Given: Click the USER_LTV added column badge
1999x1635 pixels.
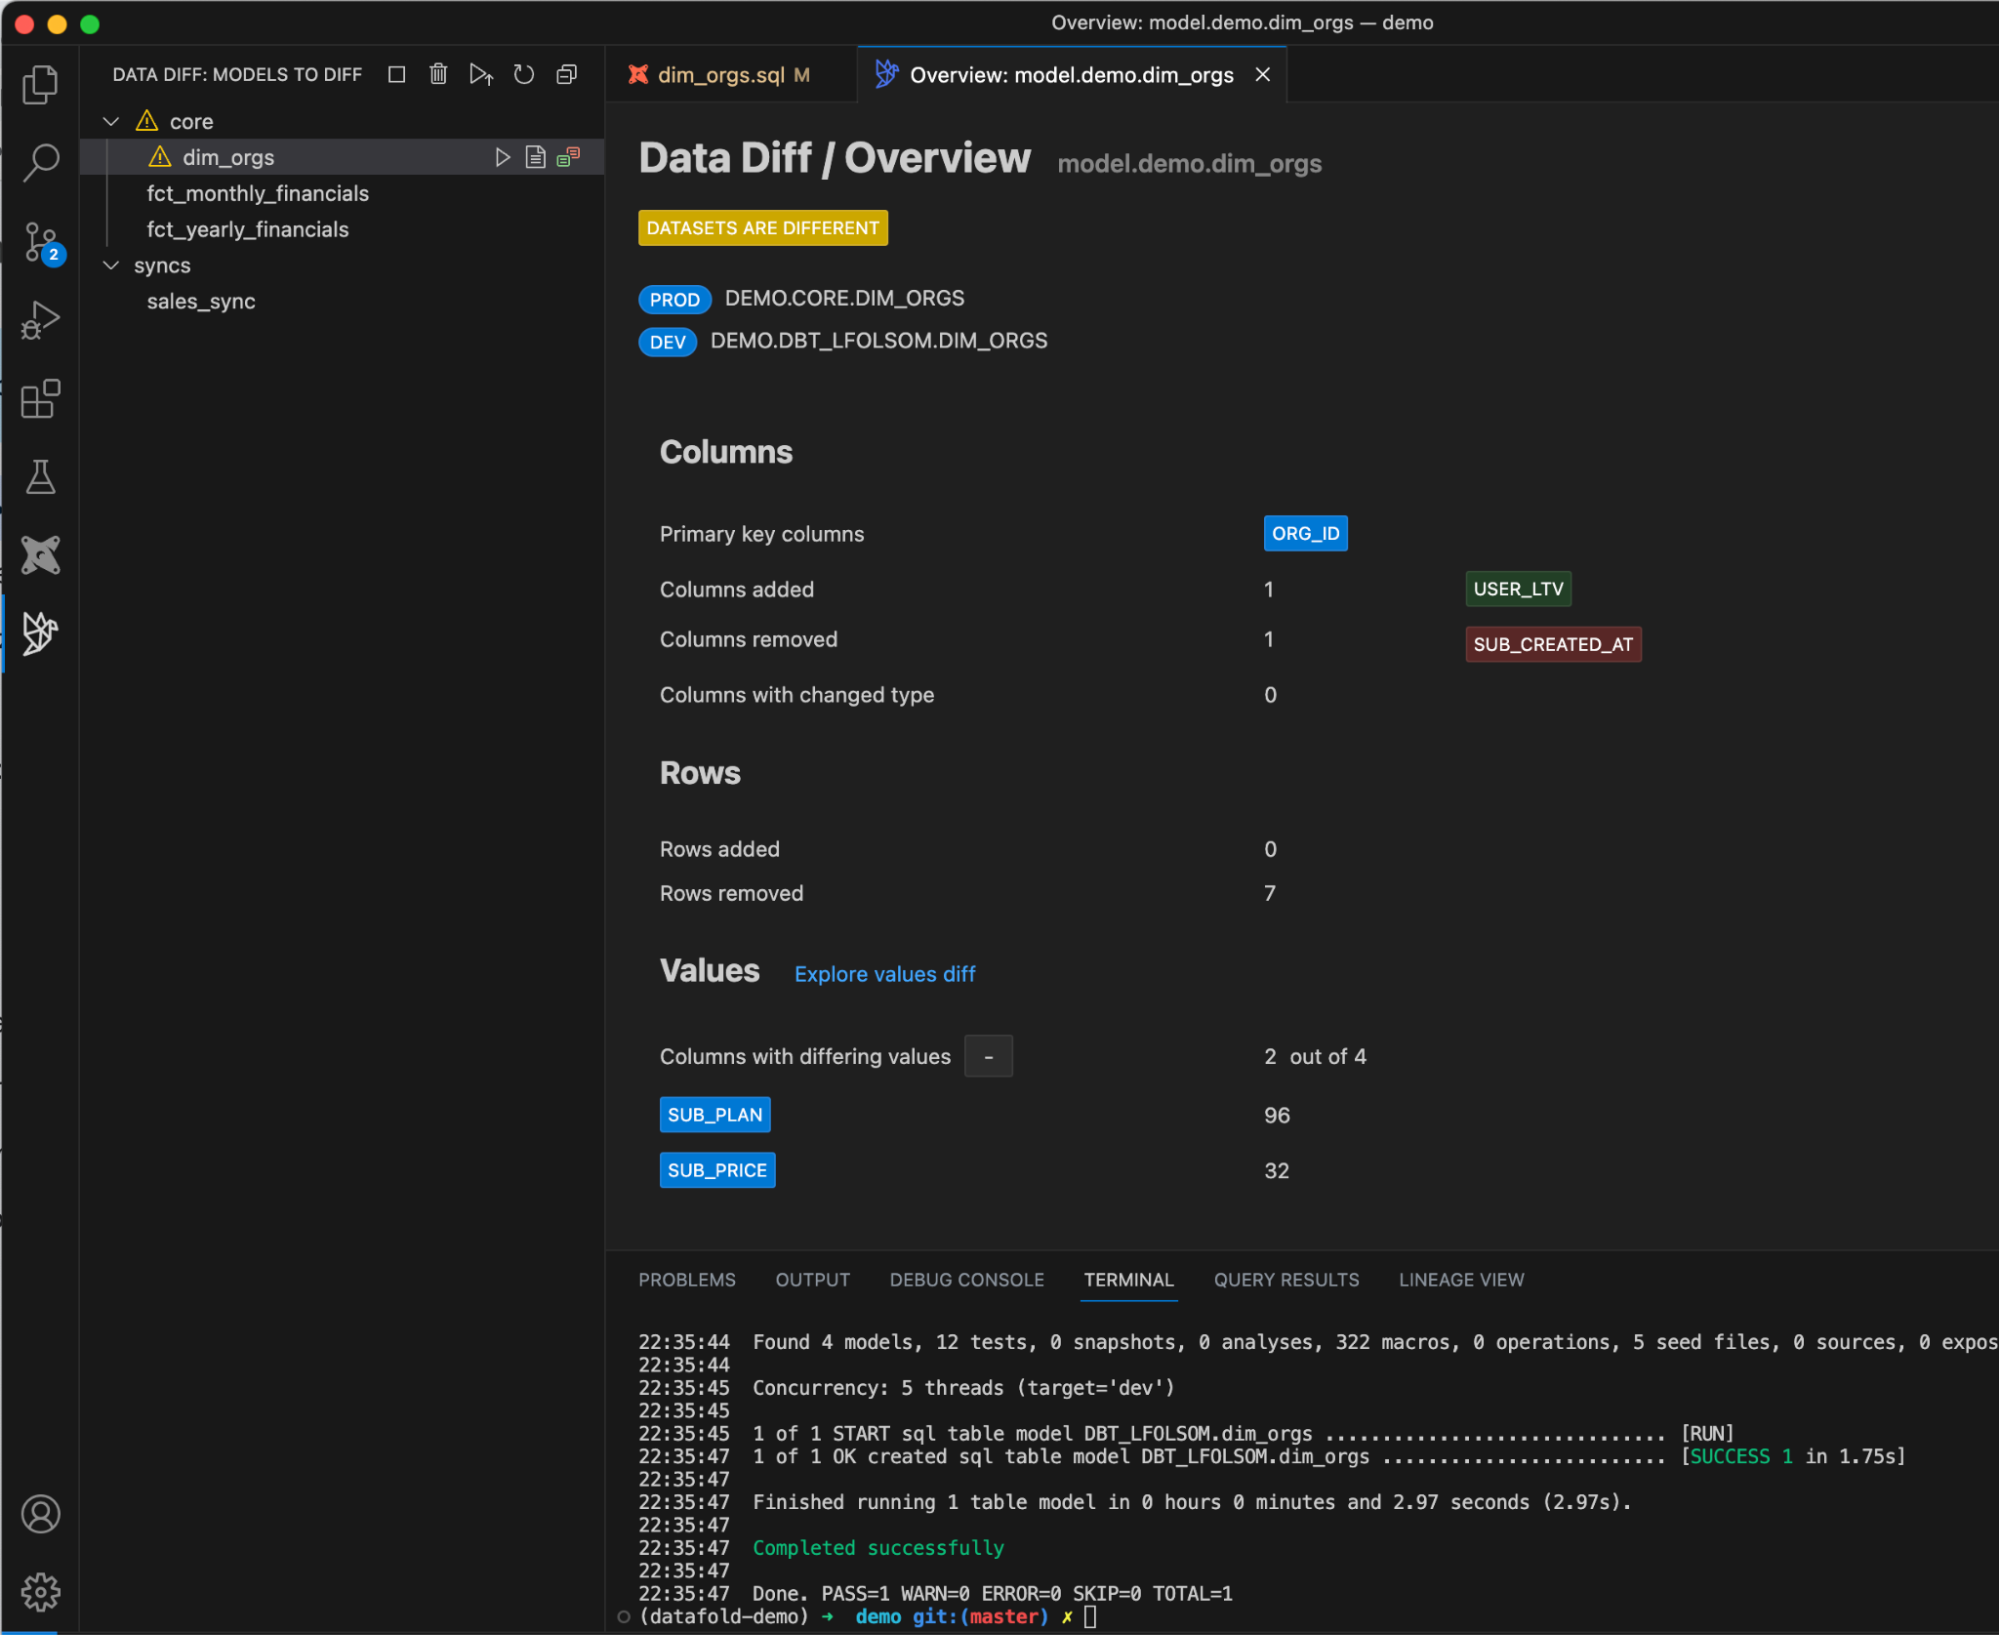Looking at the screenshot, I should pyautogui.click(x=1517, y=589).
